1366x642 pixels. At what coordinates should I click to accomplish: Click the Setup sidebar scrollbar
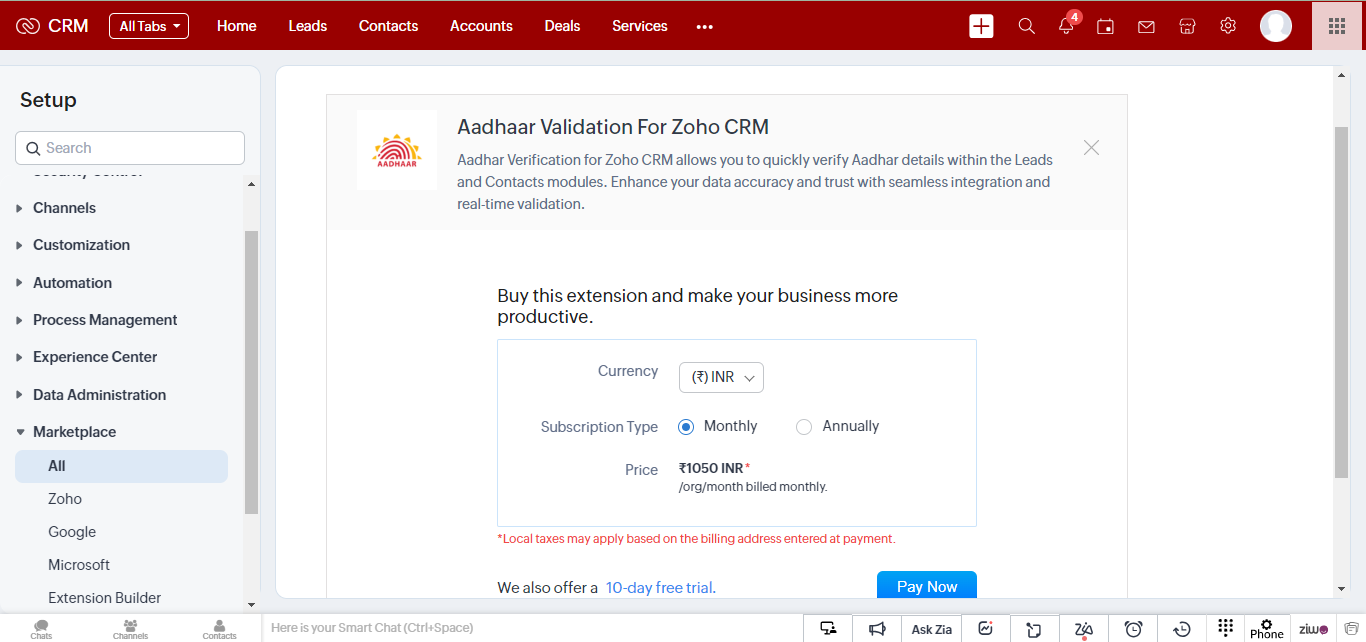(251, 372)
